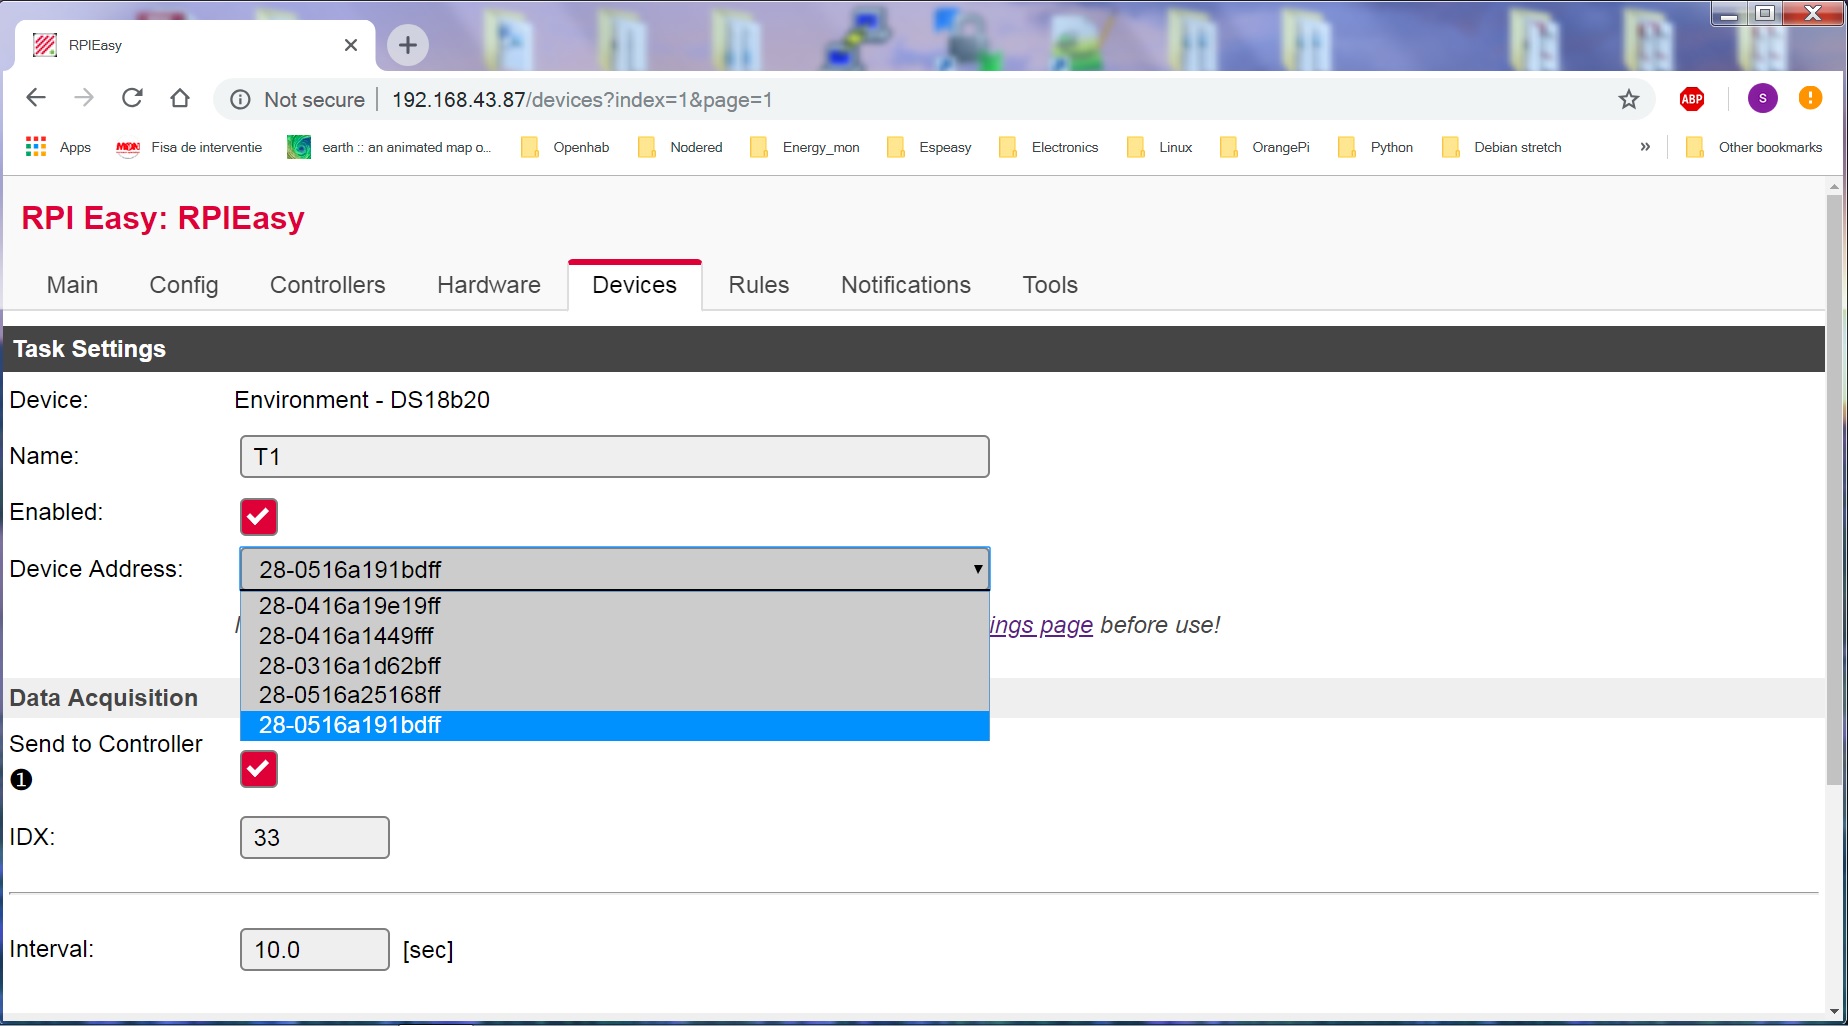Open the browser home page
The width and height of the screenshot is (1848, 1026).
(180, 98)
